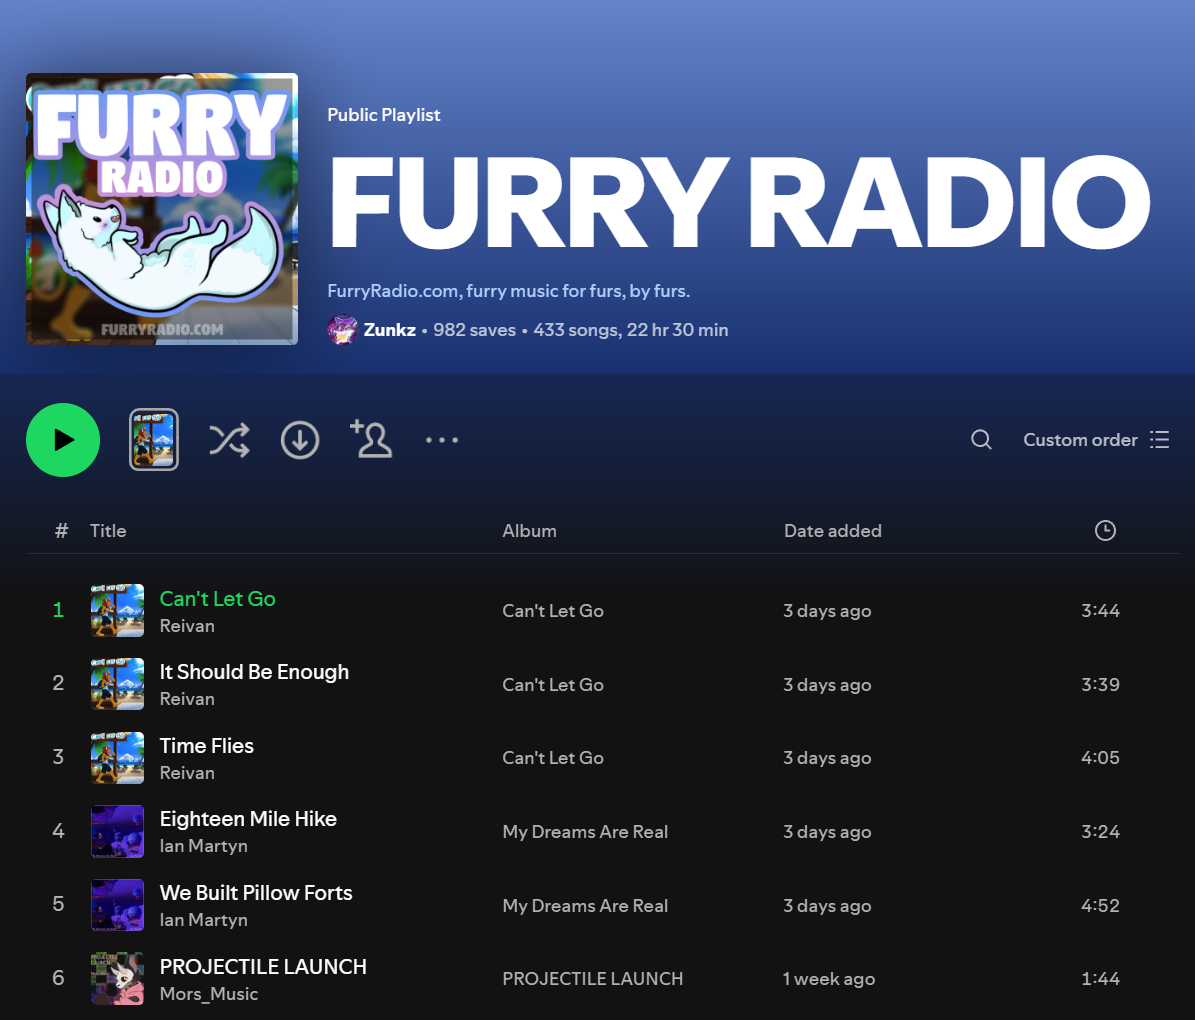The image size is (1195, 1020).
Task: Open the Reivan artist link under Time Flies
Action: (187, 773)
